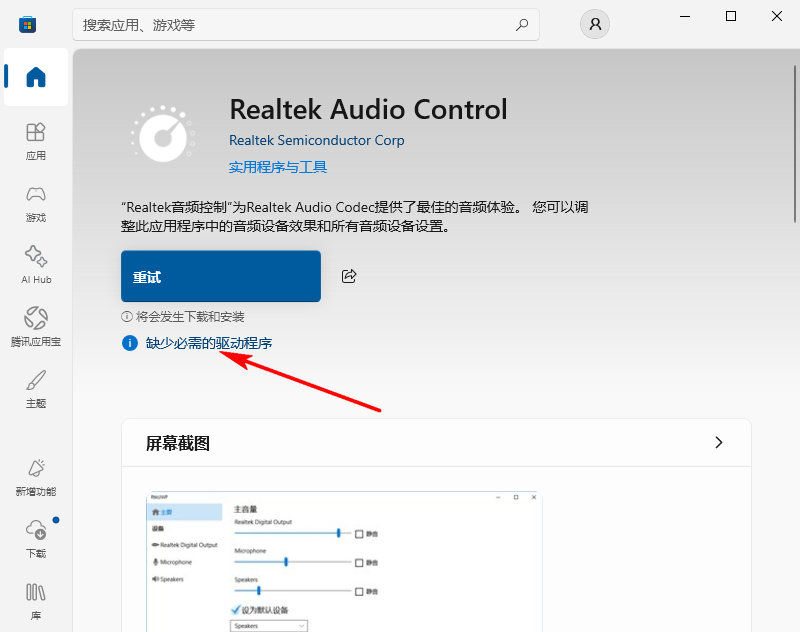Click the 重试 retry button
This screenshot has height=632, width=800.
pos(221,276)
